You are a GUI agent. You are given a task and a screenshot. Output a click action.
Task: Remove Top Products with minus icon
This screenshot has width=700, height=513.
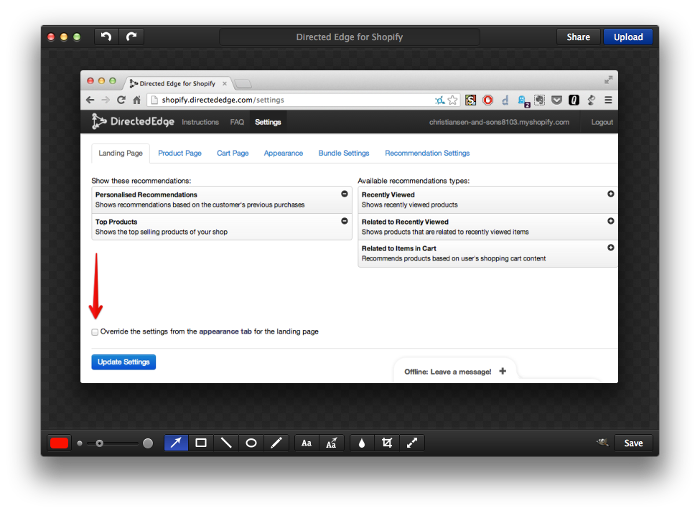coord(344,221)
